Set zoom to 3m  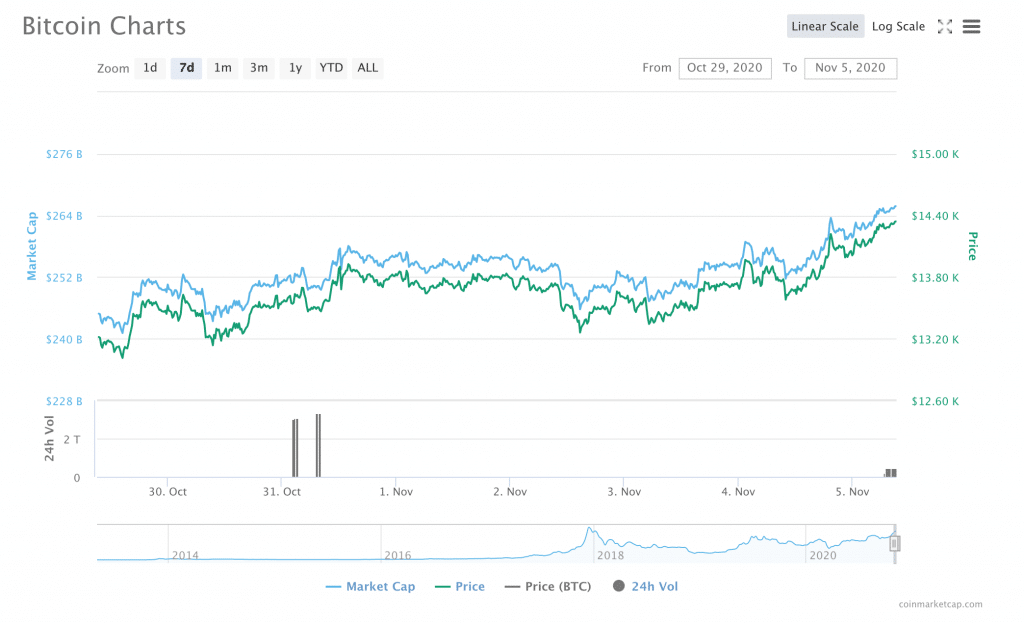coord(259,68)
